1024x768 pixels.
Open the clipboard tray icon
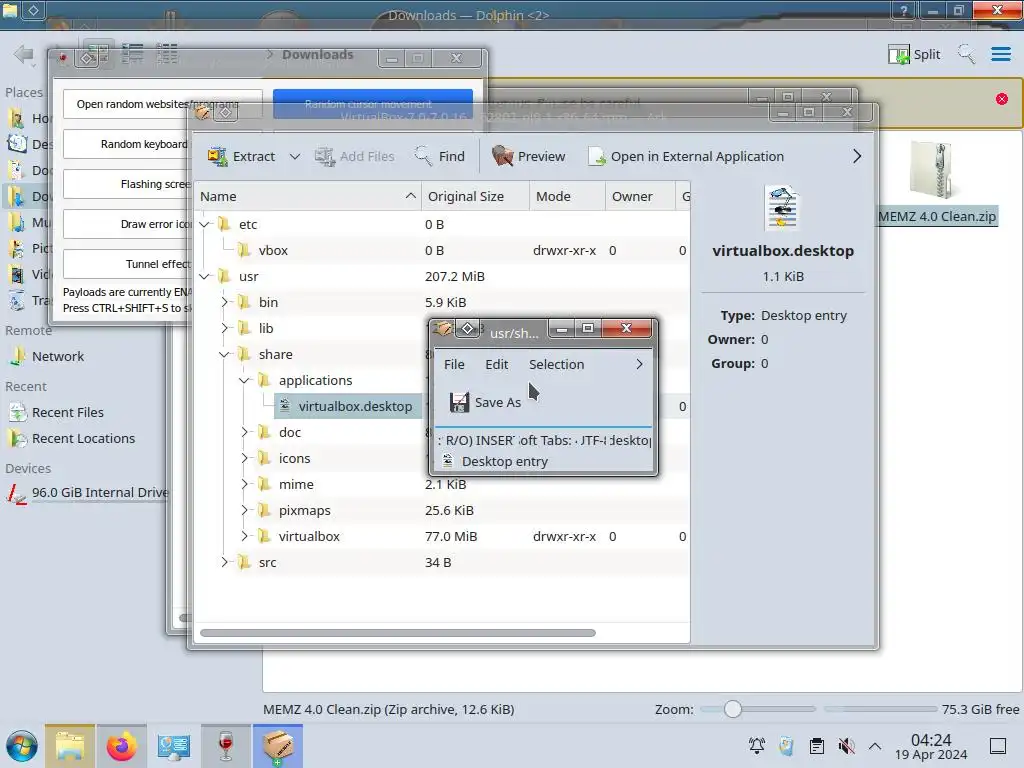(x=816, y=746)
